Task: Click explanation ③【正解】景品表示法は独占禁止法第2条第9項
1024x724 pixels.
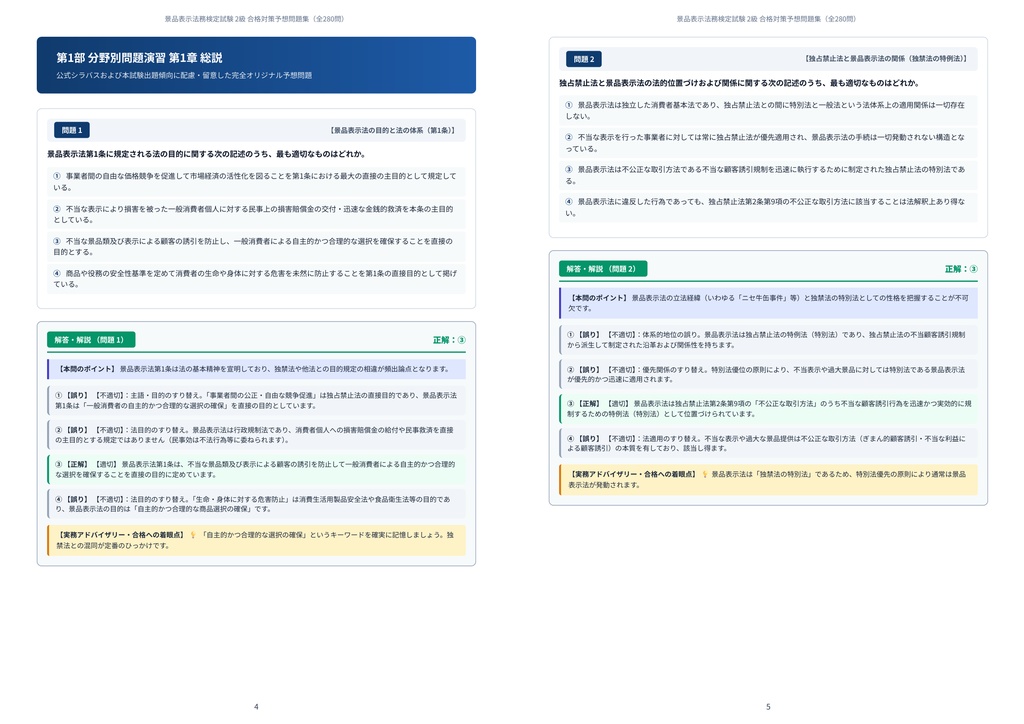Action: [769, 409]
